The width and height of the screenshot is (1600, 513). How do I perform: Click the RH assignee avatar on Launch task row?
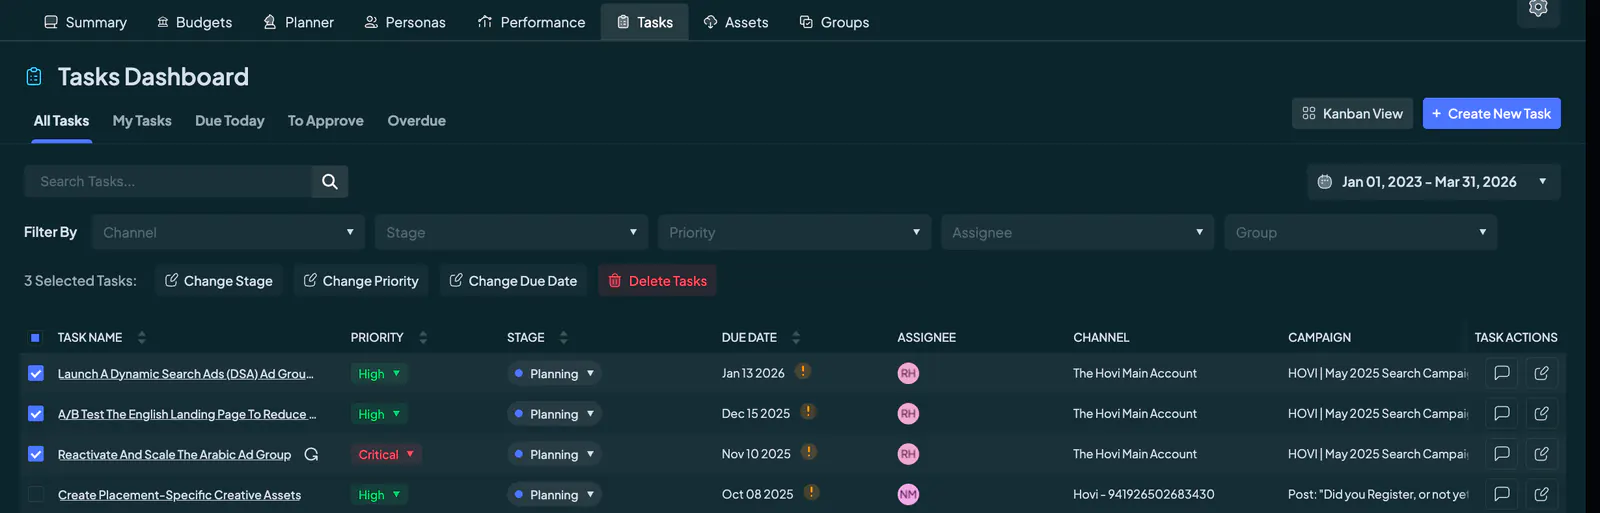(908, 373)
